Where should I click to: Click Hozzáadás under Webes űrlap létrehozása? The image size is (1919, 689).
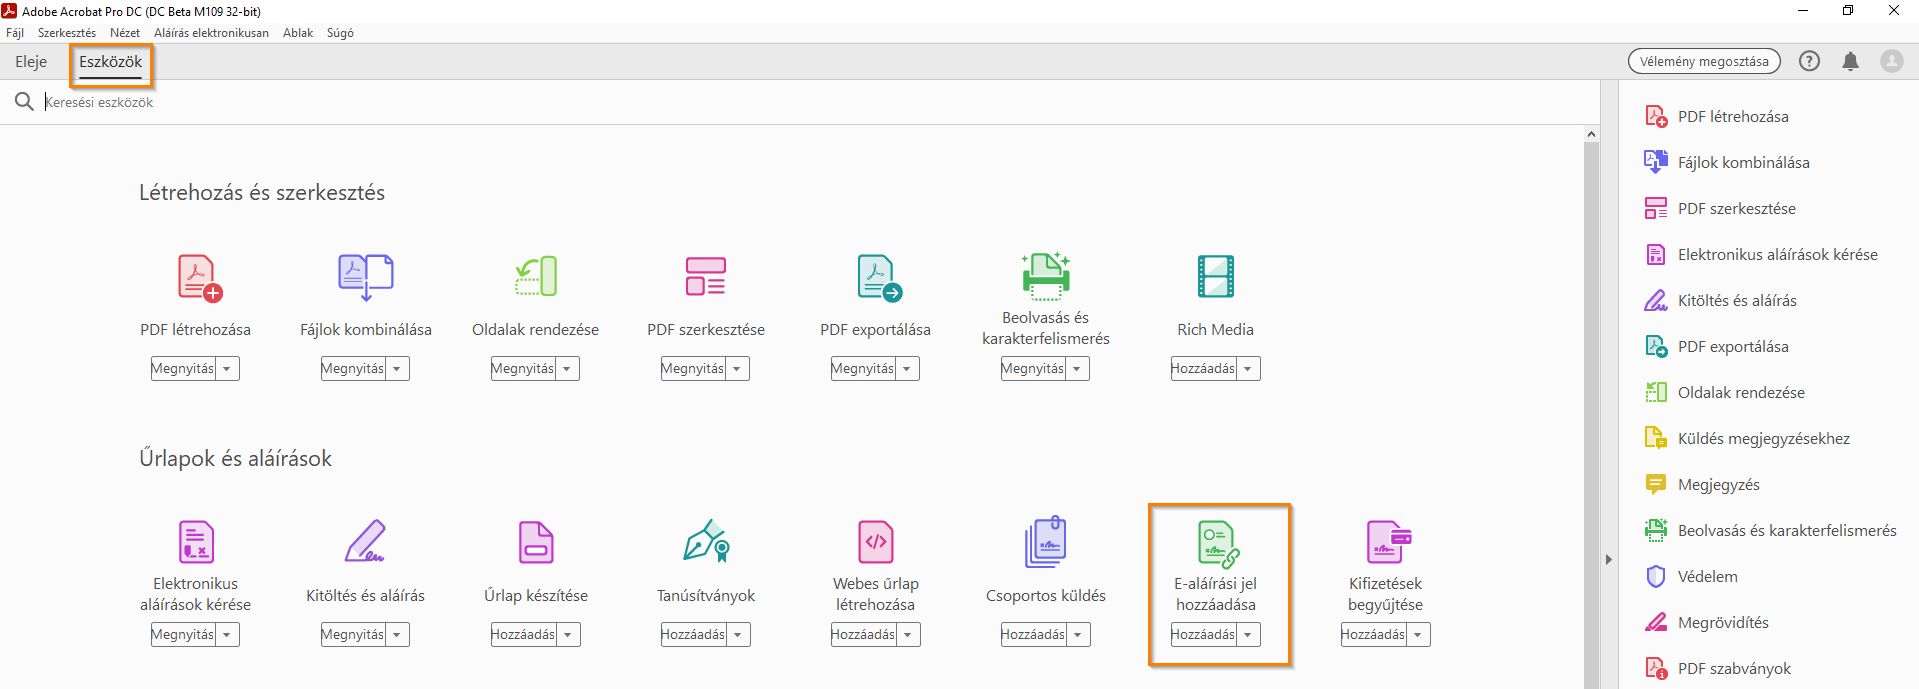pos(863,635)
